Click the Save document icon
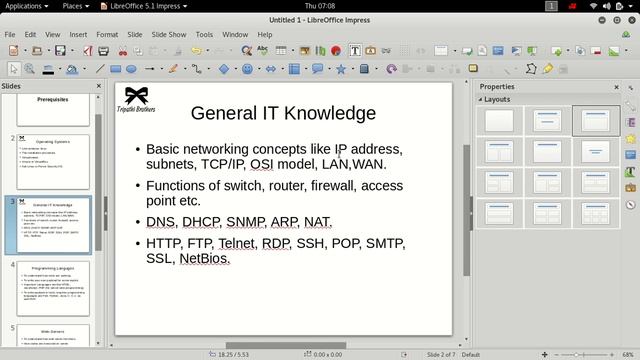The height and width of the screenshot is (360, 640). (60, 51)
